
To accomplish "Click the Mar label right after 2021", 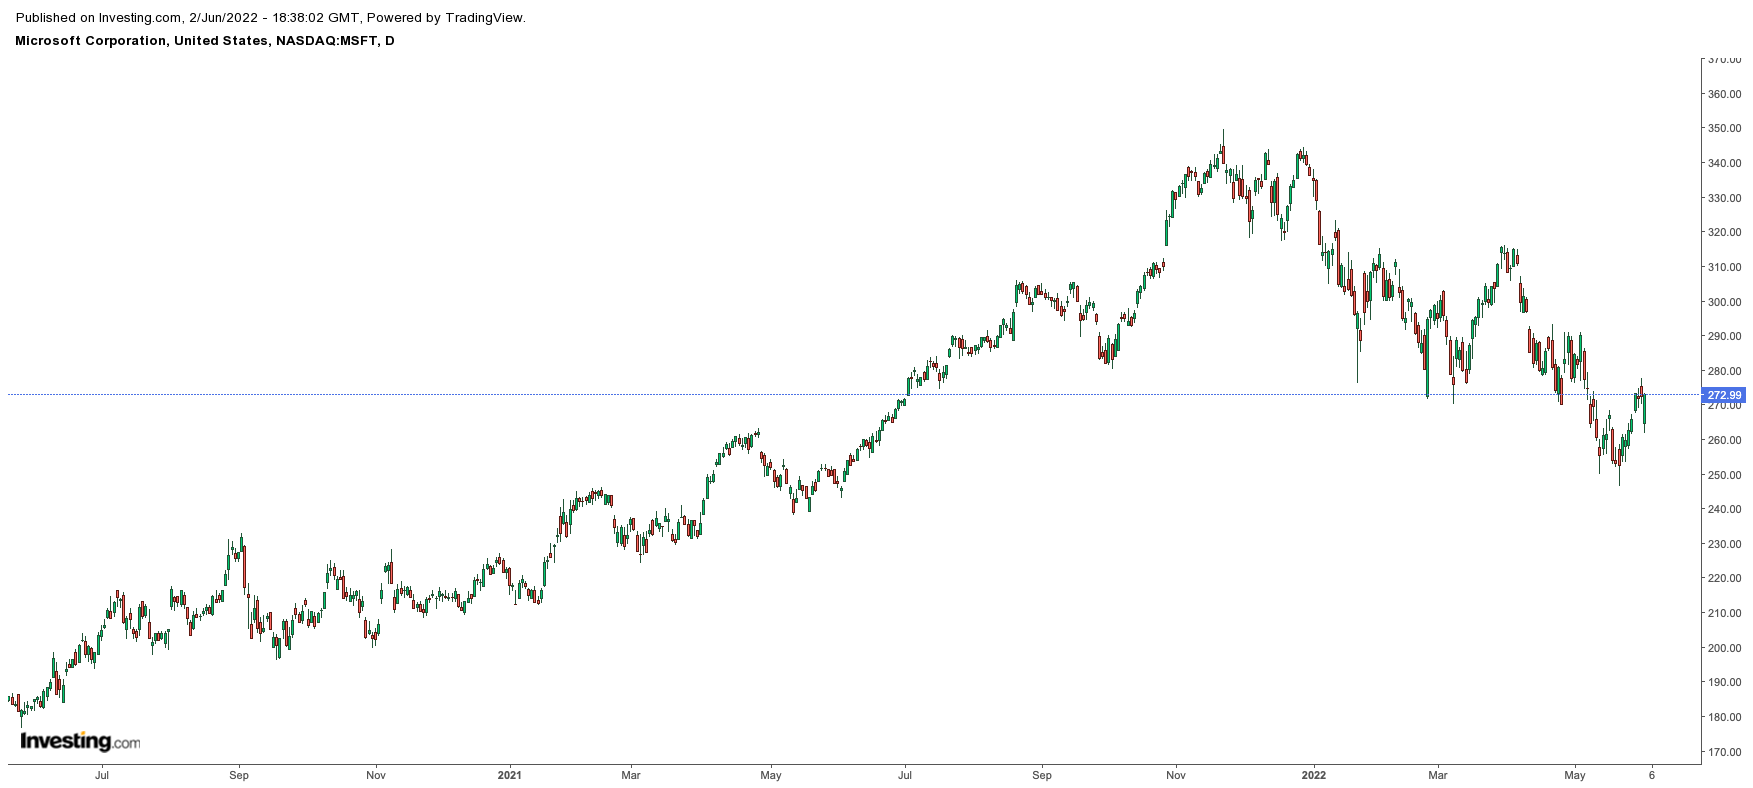I will (631, 775).
